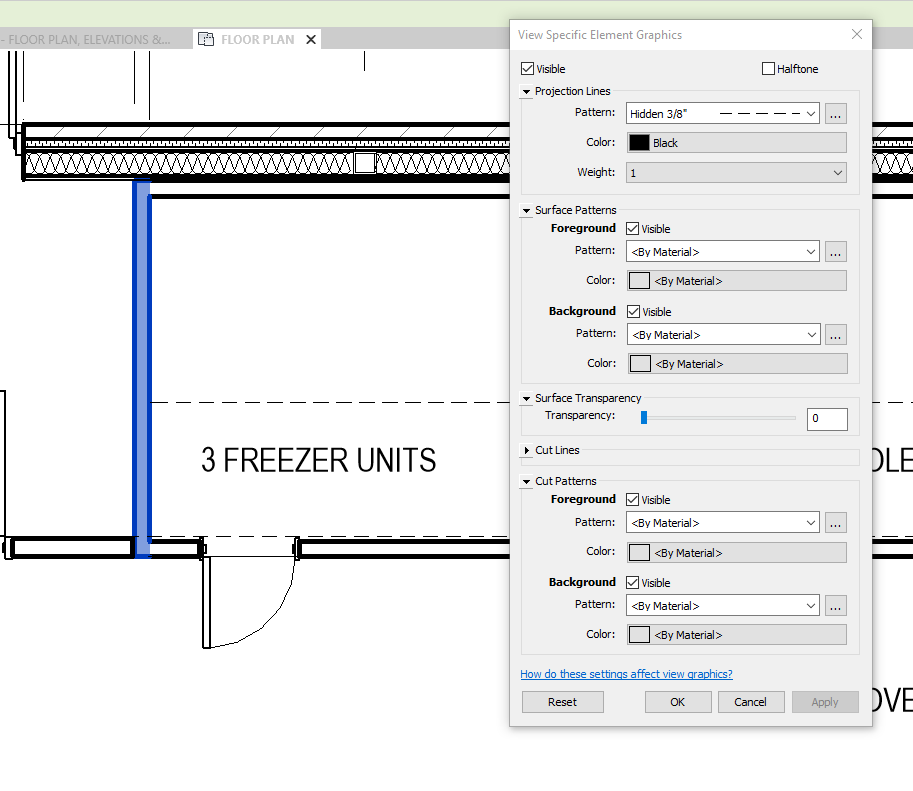Screen dimensions: 913x791
Task: Open the Cut Patterns Background pattern ellipsis
Action: tap(835, 605)
